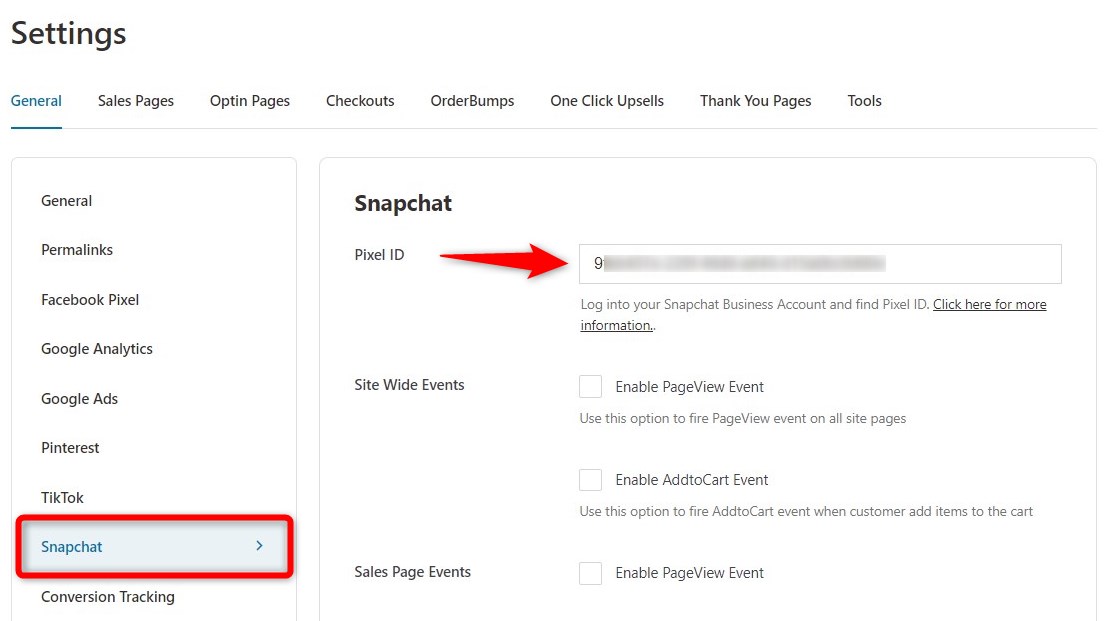This screenshot has height=621, width=1108.
Task: Enable the site wide PageView event
Action: 590,386
